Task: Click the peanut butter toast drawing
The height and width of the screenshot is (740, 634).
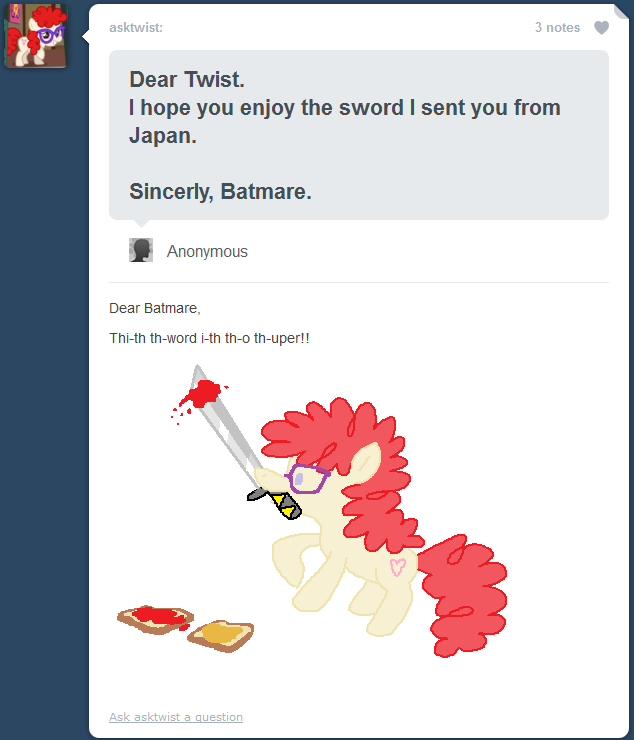Action: 220,636
